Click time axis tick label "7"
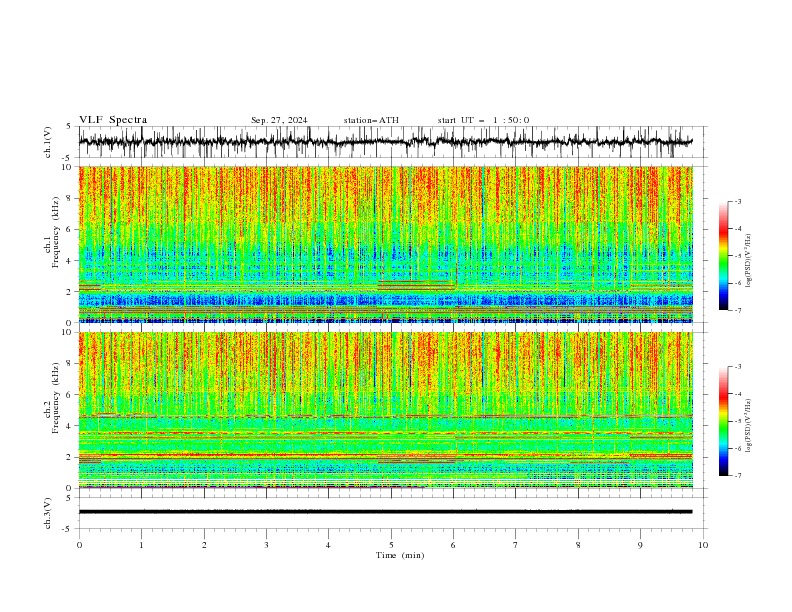The image size is (792, 612). point(516,545)
